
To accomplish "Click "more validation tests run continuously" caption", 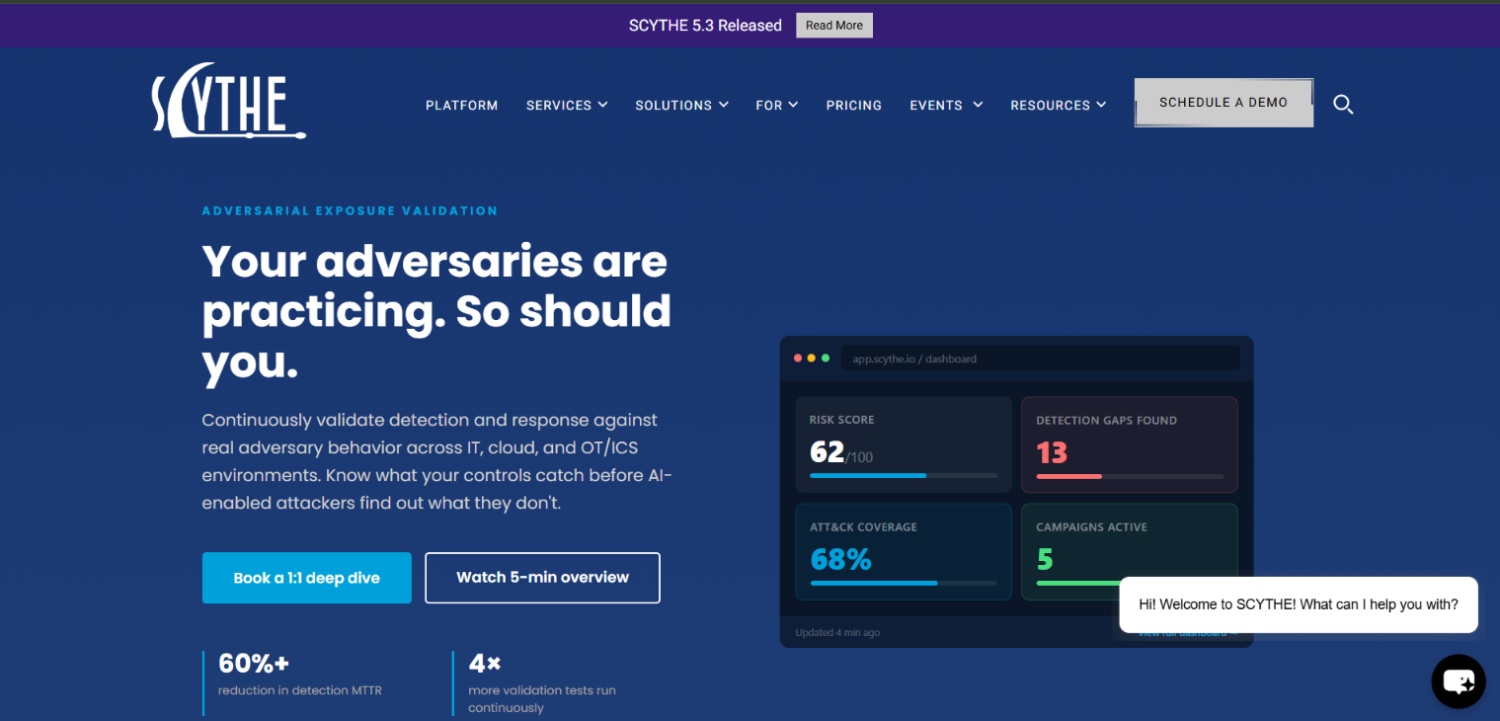I will 542,699.
